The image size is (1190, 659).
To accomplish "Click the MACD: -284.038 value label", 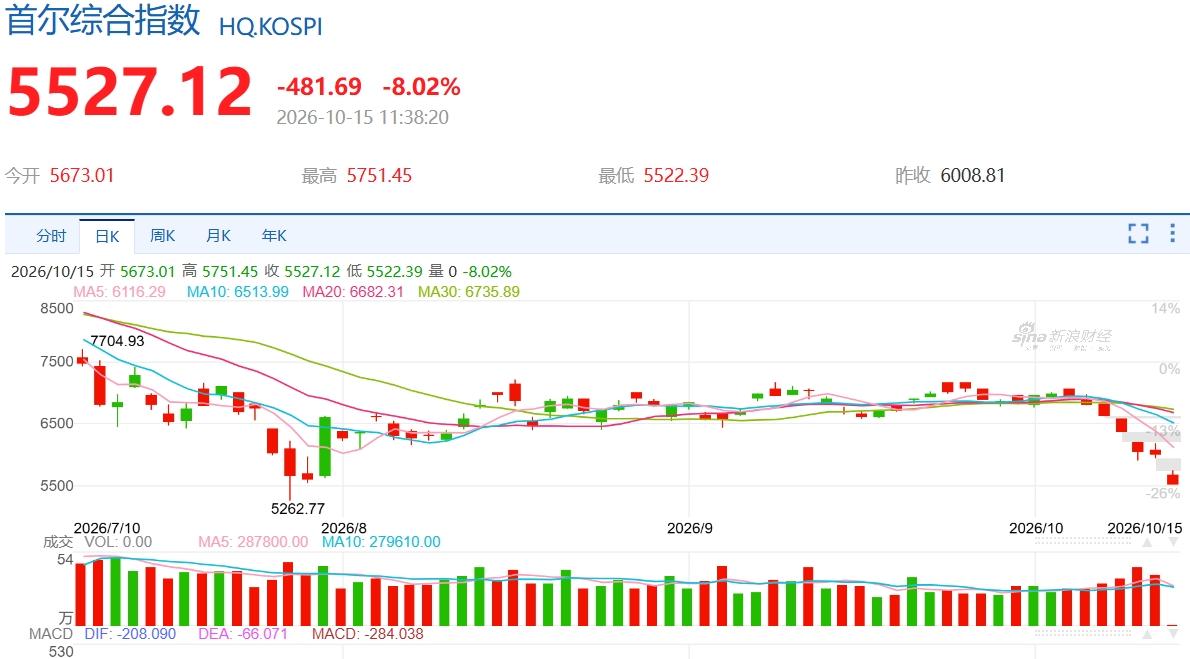I will [367, 634].
